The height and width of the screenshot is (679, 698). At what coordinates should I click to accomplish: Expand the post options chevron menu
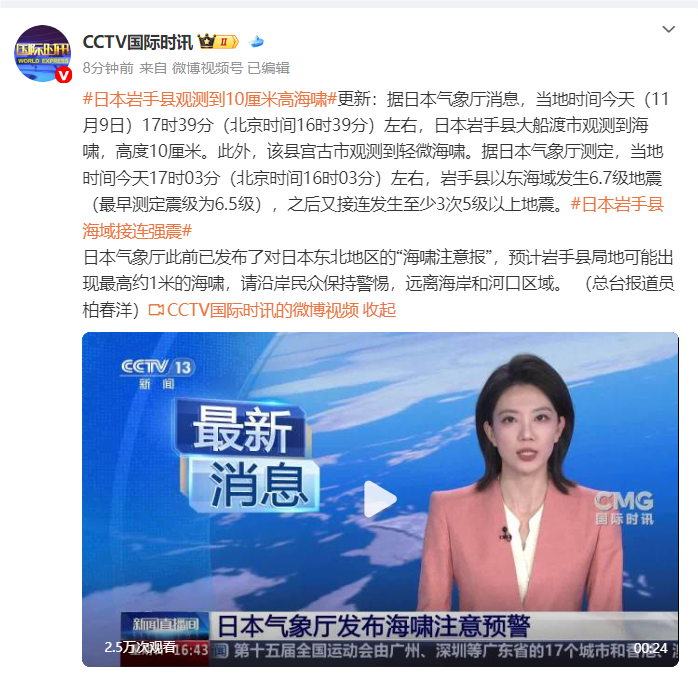pos(669,29)
